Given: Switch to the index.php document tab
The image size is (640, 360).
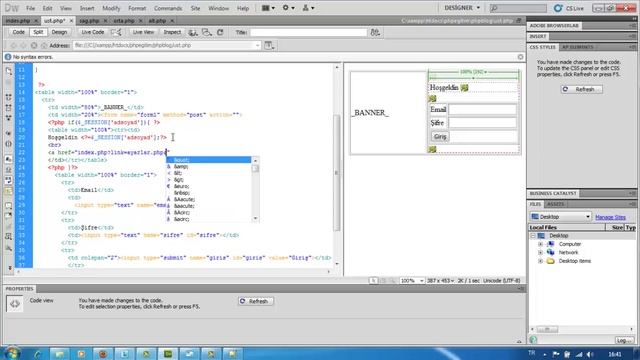Looking at the screenshot, I should pyautogui.click(x=18, y=20).
